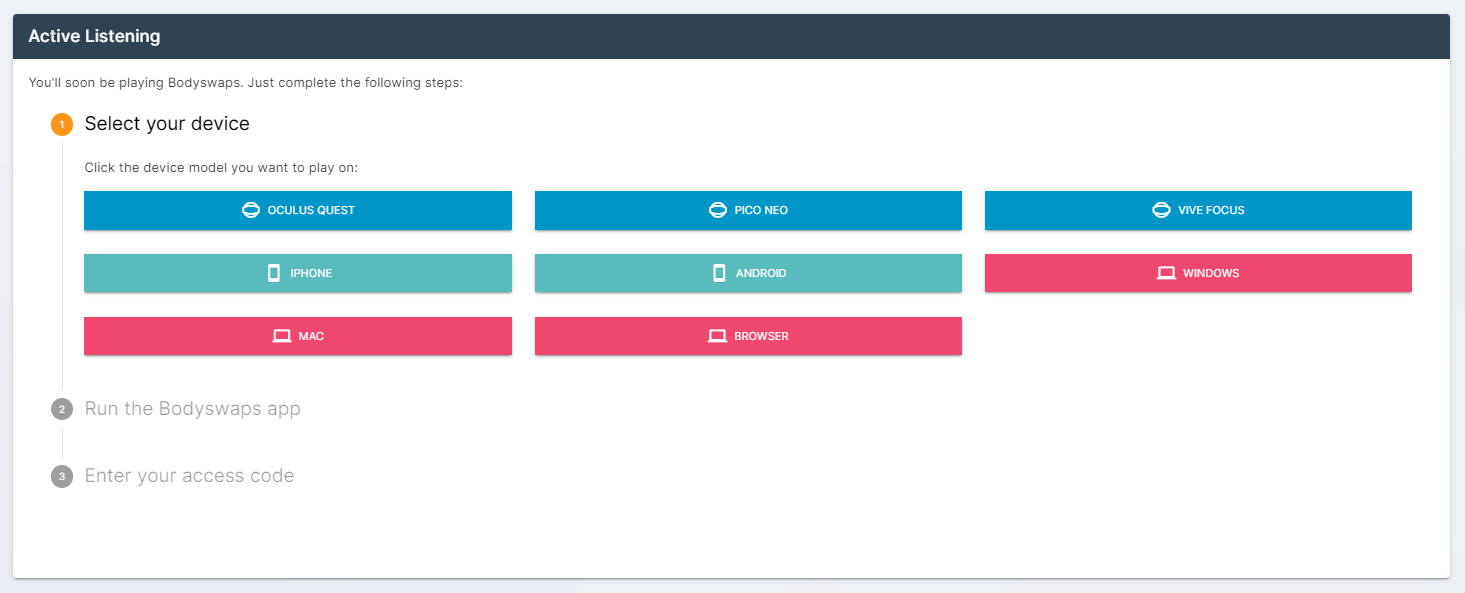Click the laptop icon on the Mac button
Viewport: 1465px width, 593px height.
pyautogui.click(x=282, y=336)
